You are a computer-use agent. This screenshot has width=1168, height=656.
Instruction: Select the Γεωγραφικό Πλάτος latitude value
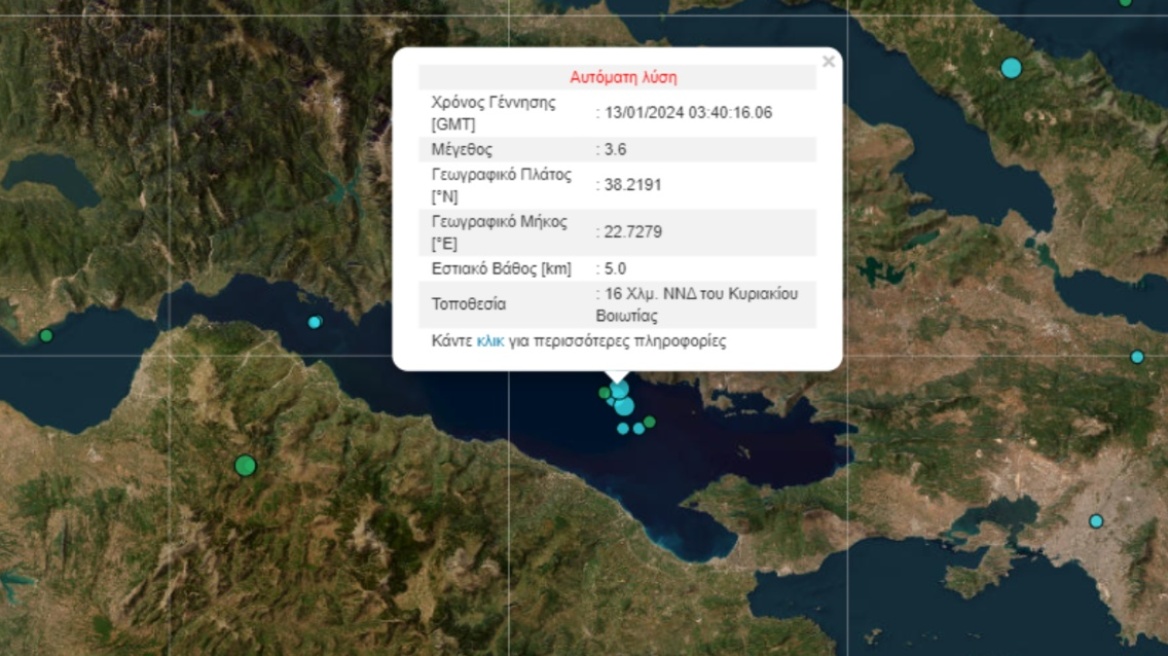click(632, 184)
